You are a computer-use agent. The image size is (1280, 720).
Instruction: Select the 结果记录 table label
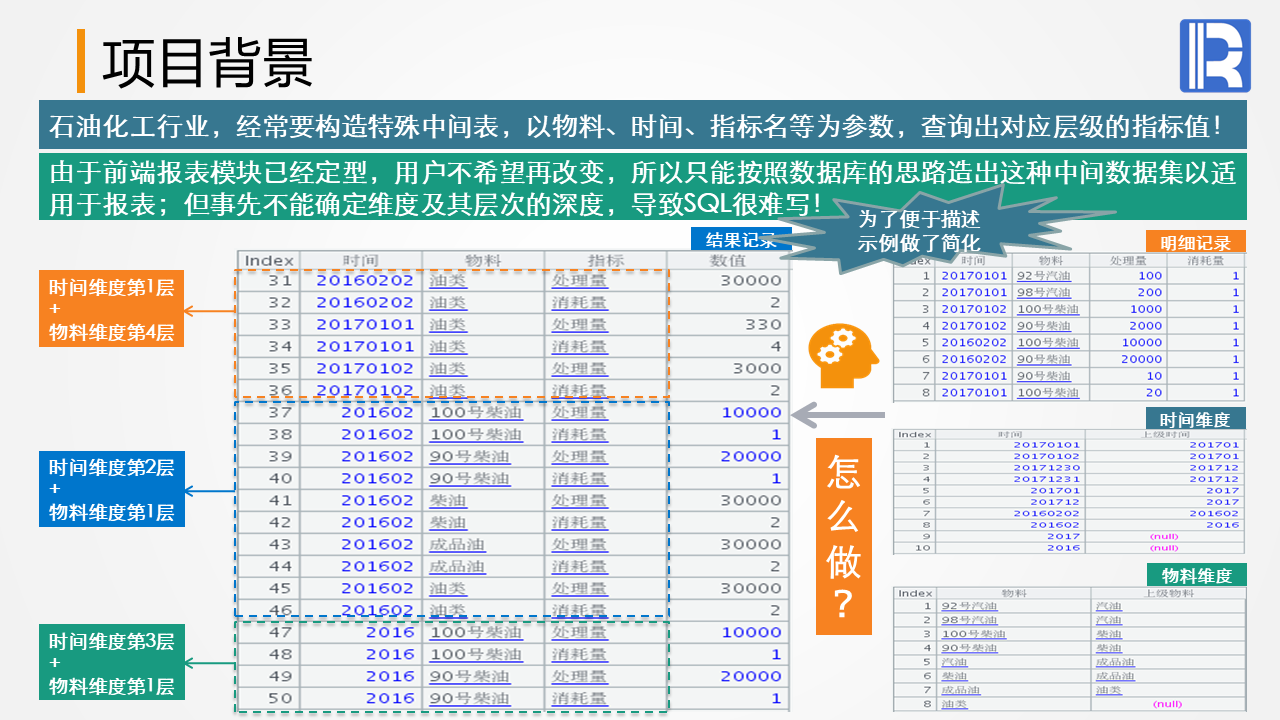pyautogui.click(x=740, y=239)
